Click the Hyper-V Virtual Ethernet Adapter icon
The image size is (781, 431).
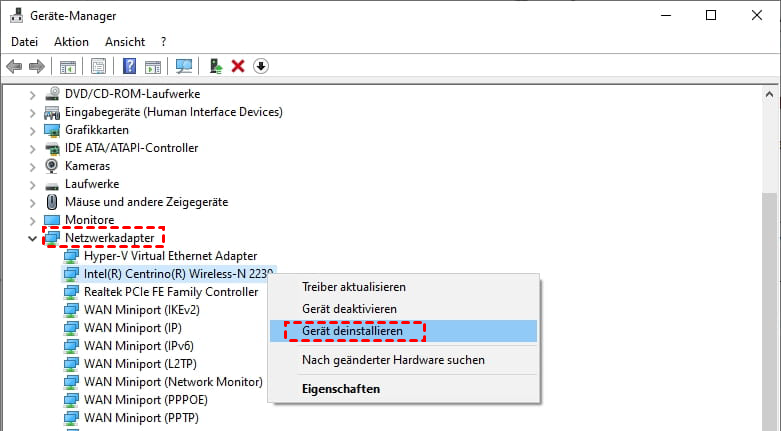pos(71,256)
